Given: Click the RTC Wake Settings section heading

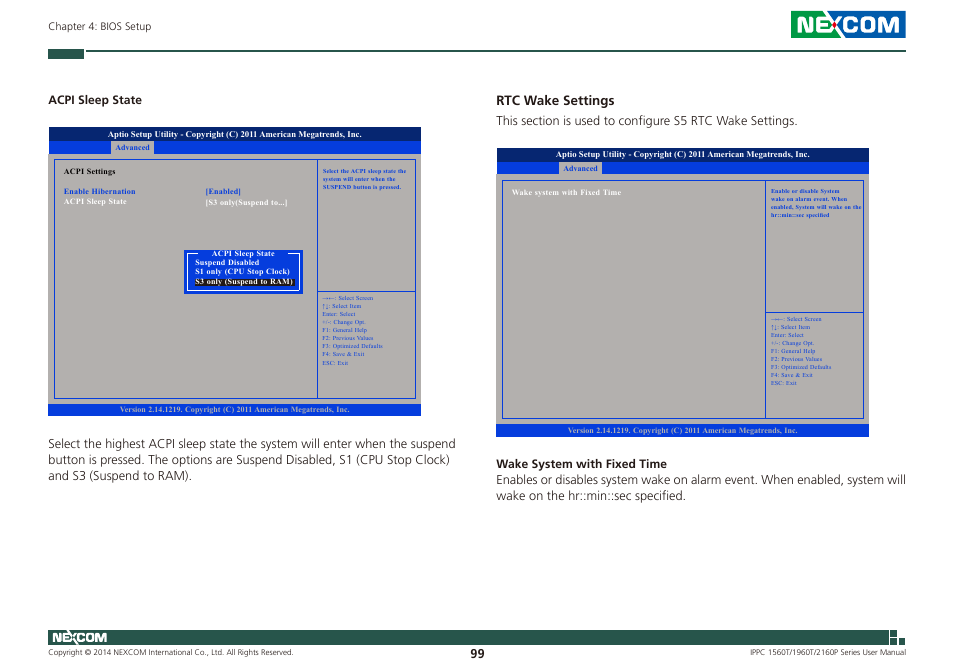Looking at the screenshot, I should (555, 100).
